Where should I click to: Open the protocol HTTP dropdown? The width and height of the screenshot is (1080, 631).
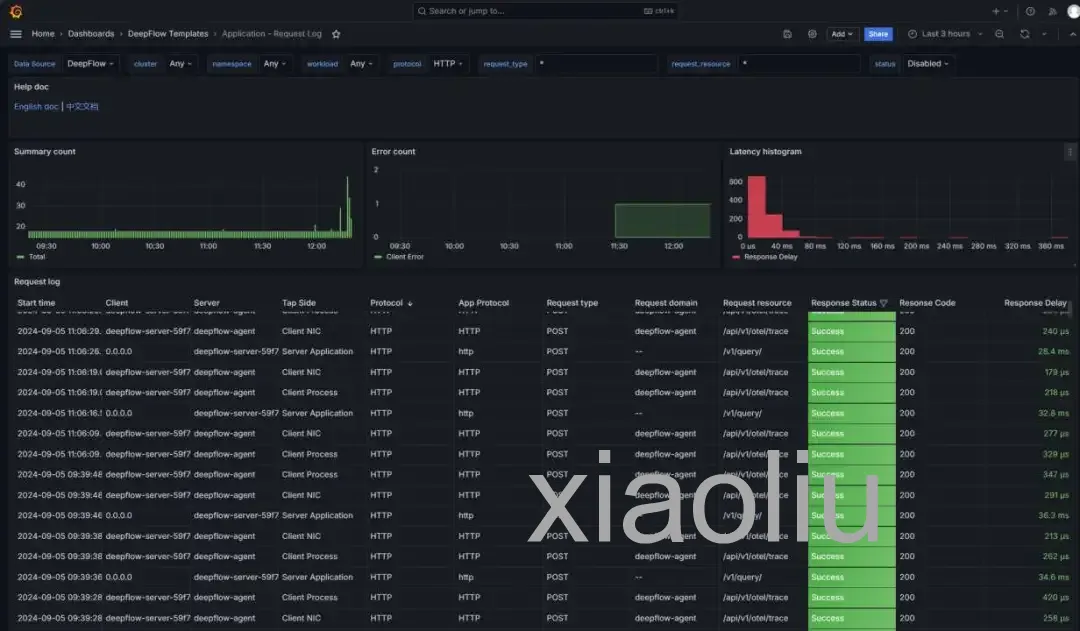tap(448, 63)
